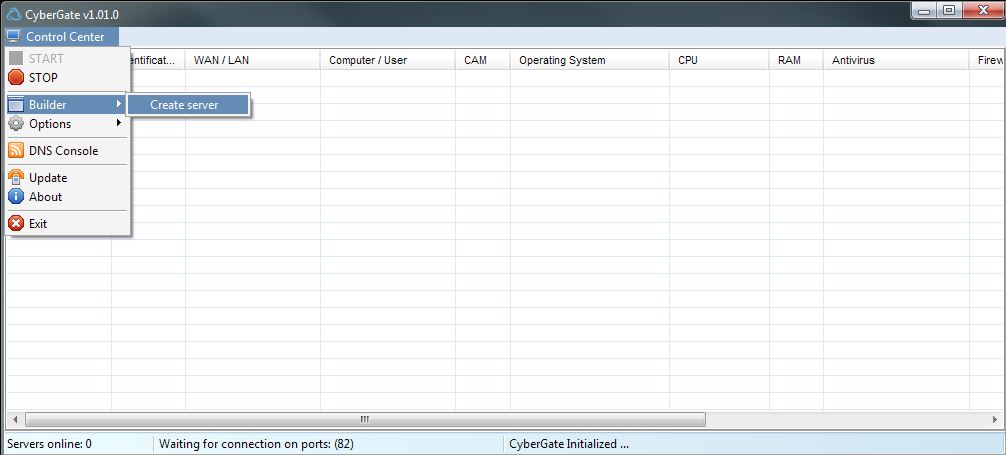Expand the Options submenu arrow
Screen dimensions: 1006x455
pyautogui.click(x=119, y=123)
